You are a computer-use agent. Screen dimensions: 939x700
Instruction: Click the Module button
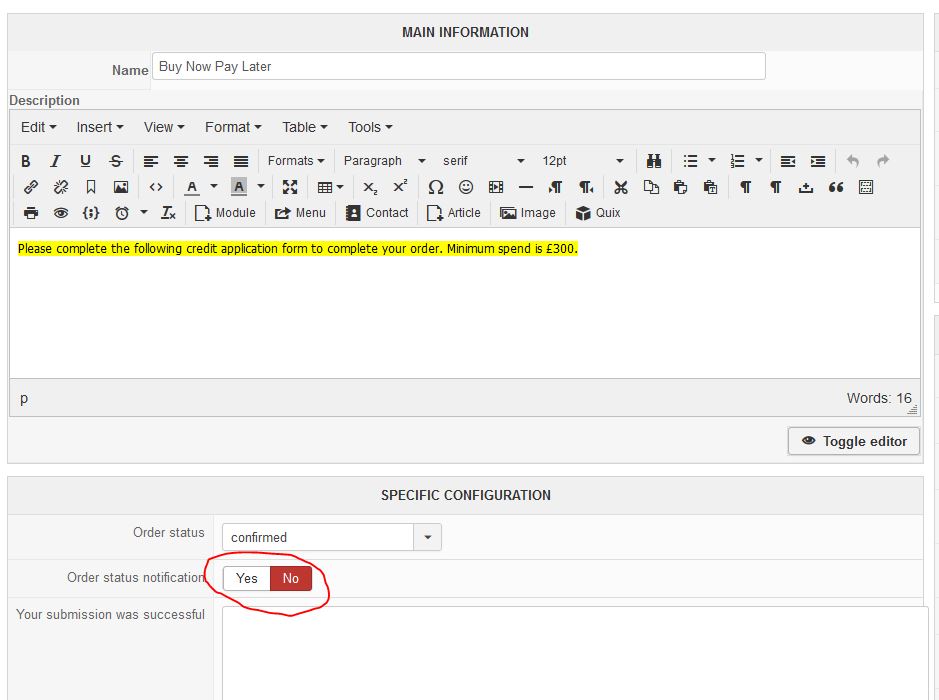225,213
